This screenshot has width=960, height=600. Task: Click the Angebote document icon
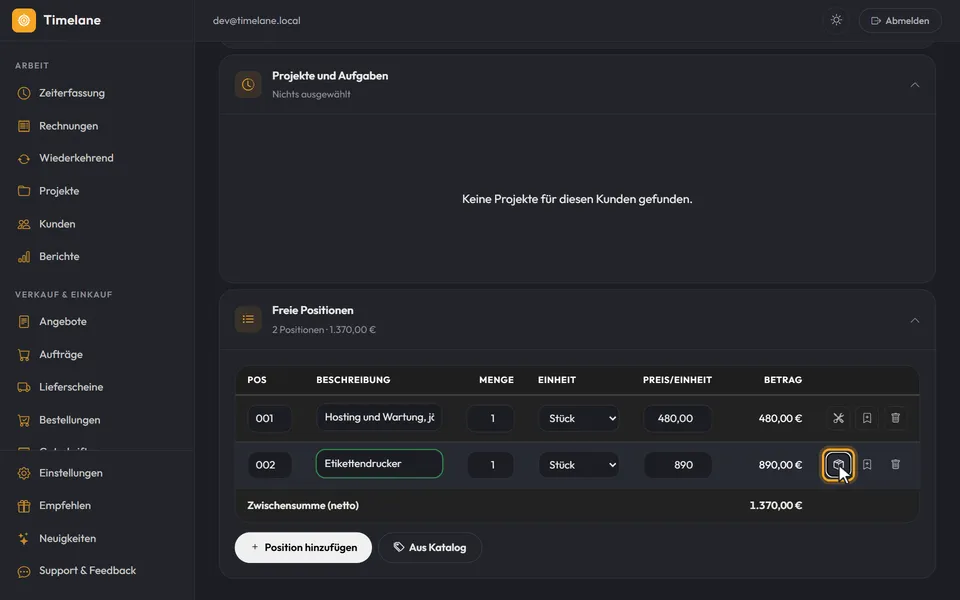pos(24,321)
